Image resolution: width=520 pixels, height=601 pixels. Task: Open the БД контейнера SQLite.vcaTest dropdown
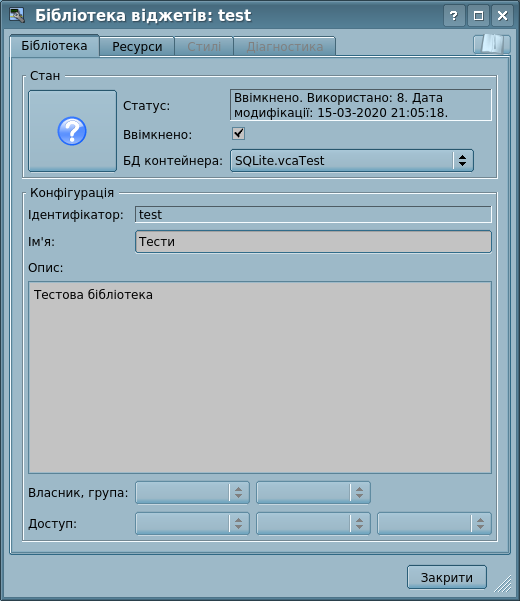[352, 160]
